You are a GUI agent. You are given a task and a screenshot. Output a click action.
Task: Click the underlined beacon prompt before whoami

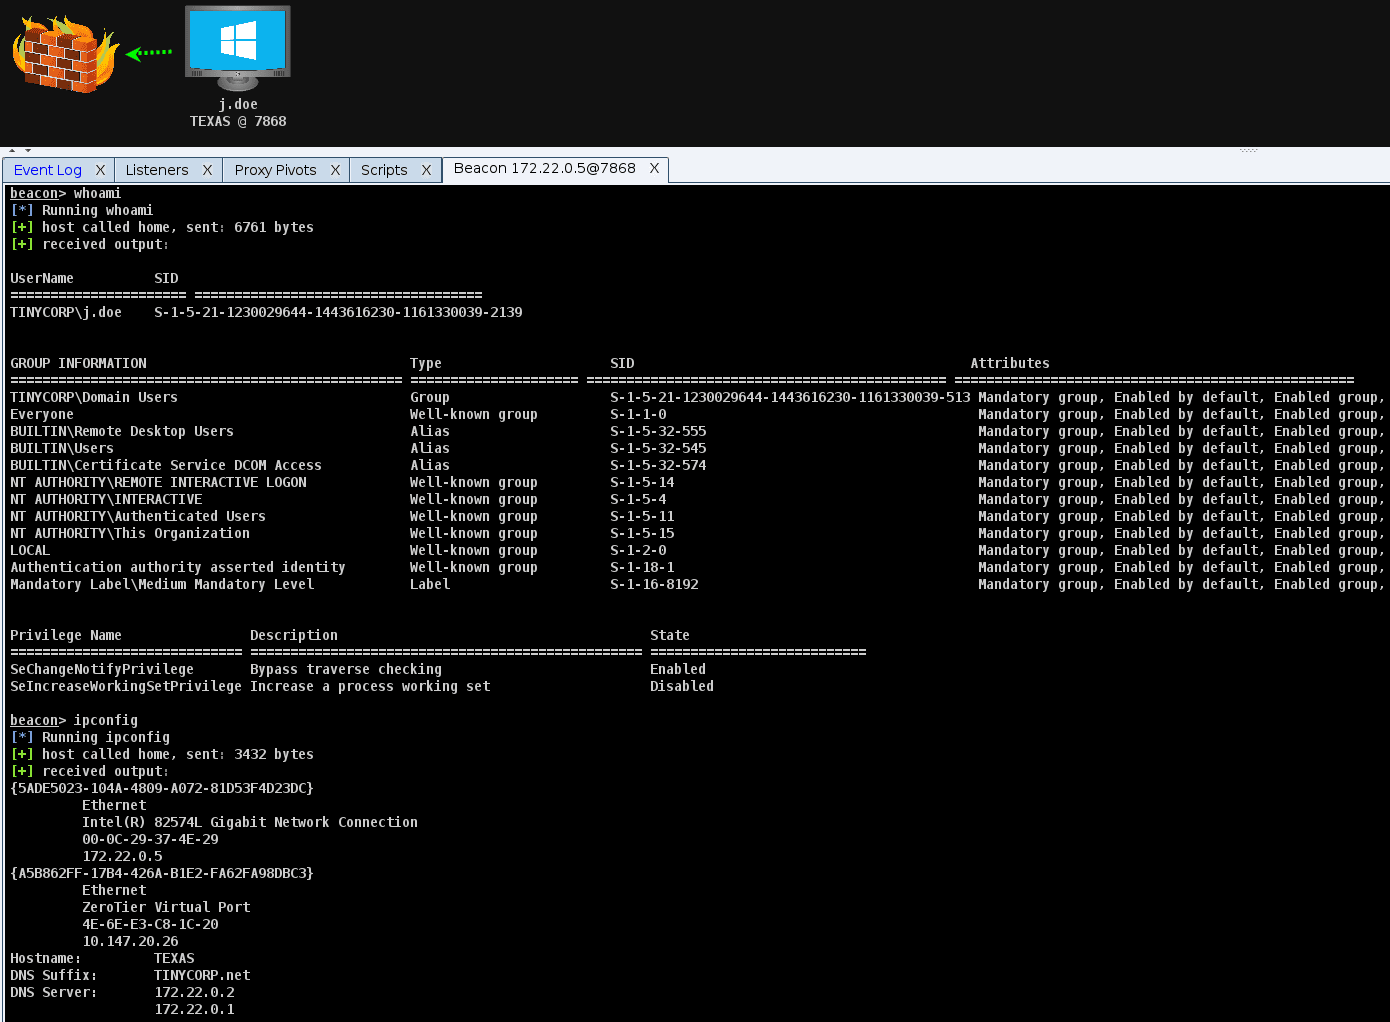[34, 192]
